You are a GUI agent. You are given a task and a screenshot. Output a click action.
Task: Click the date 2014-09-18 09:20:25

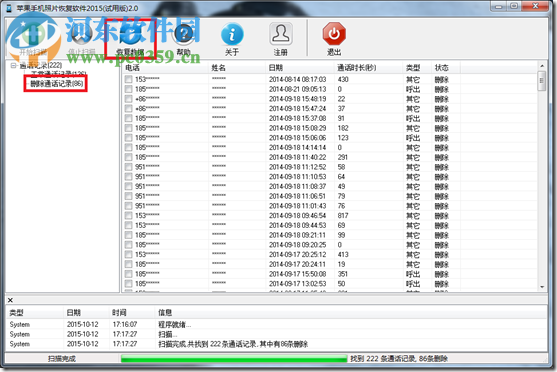(297, 245)
